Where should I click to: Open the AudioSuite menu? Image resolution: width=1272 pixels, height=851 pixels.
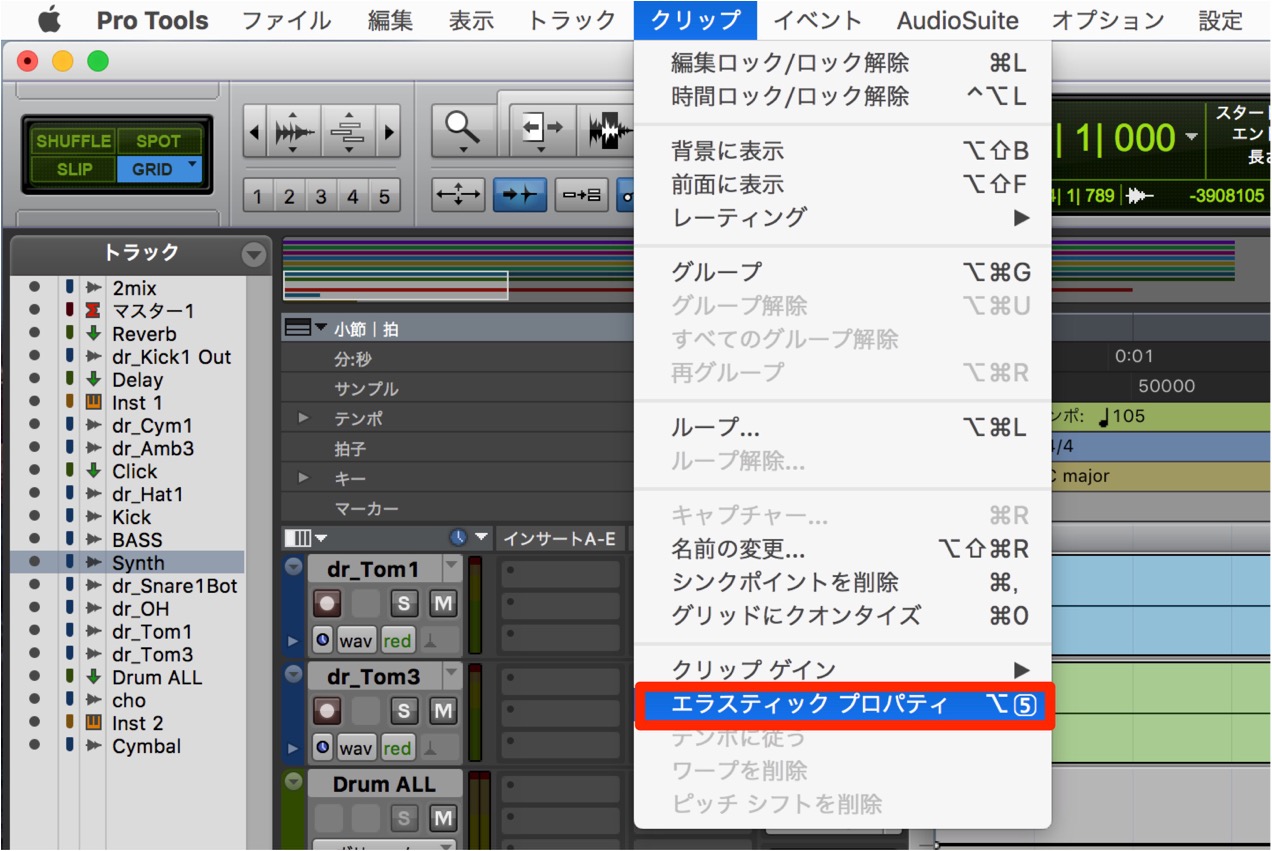pos(957,20)
